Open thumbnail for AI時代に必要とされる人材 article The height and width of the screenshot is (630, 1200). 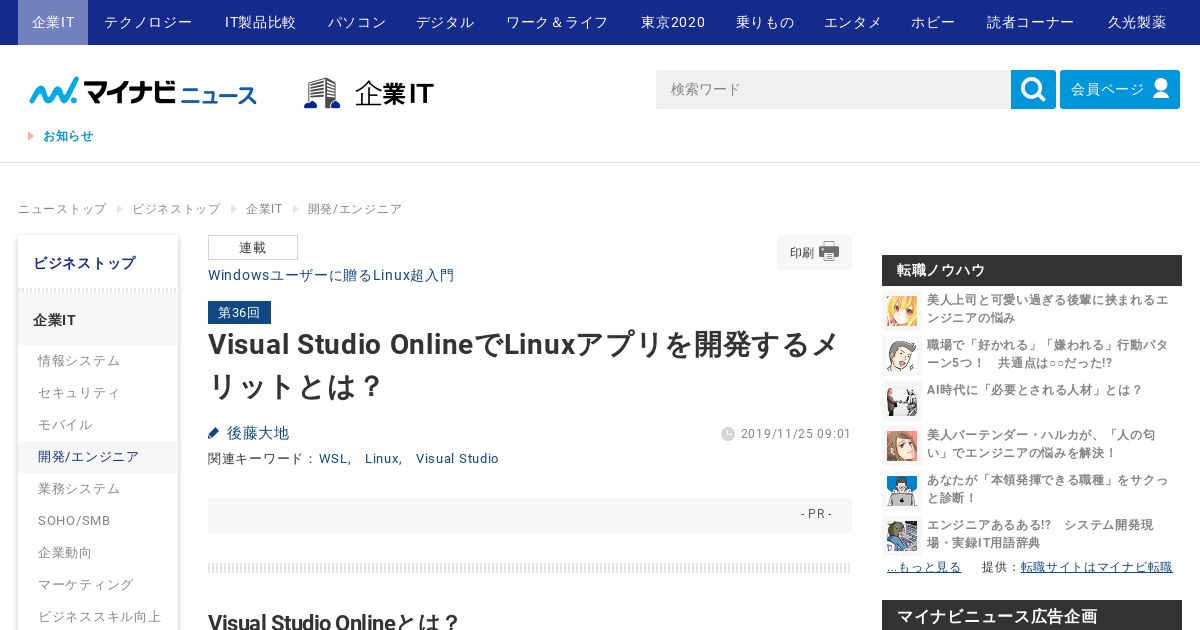(x=902, y=400)
